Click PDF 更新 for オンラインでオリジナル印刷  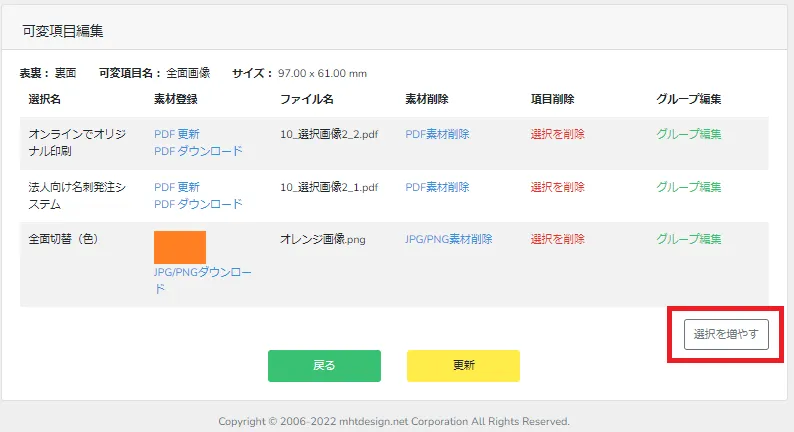pos(176,134)
